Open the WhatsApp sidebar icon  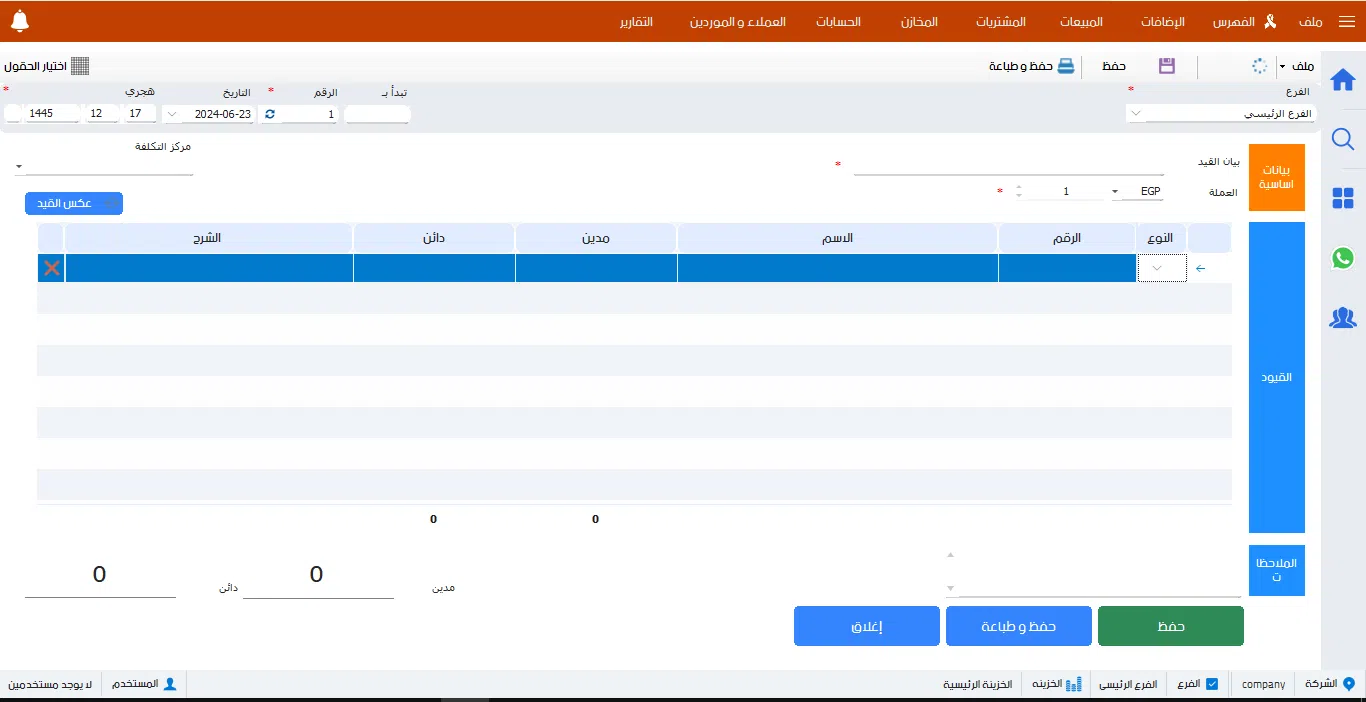(1343, 258)
